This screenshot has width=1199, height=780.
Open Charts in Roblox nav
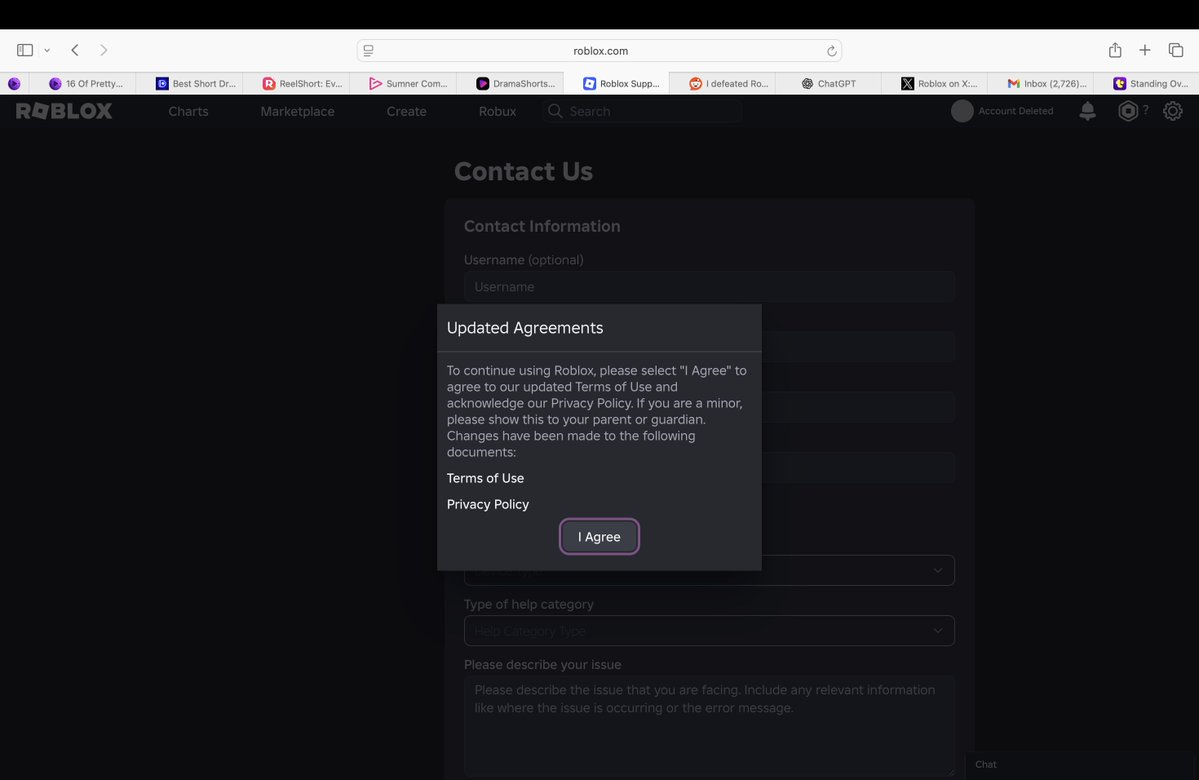point(188,111)
